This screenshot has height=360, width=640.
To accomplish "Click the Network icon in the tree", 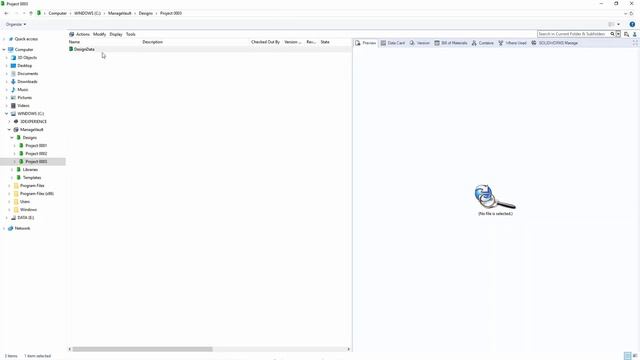I will pyautogui.click(x=11, y=229).
